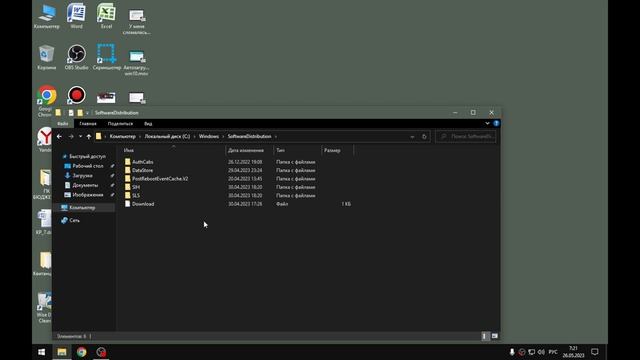Viewport: 640px width, 360px height.
Task: Select the Компьютер desktop icon
Action: [47, 17]
